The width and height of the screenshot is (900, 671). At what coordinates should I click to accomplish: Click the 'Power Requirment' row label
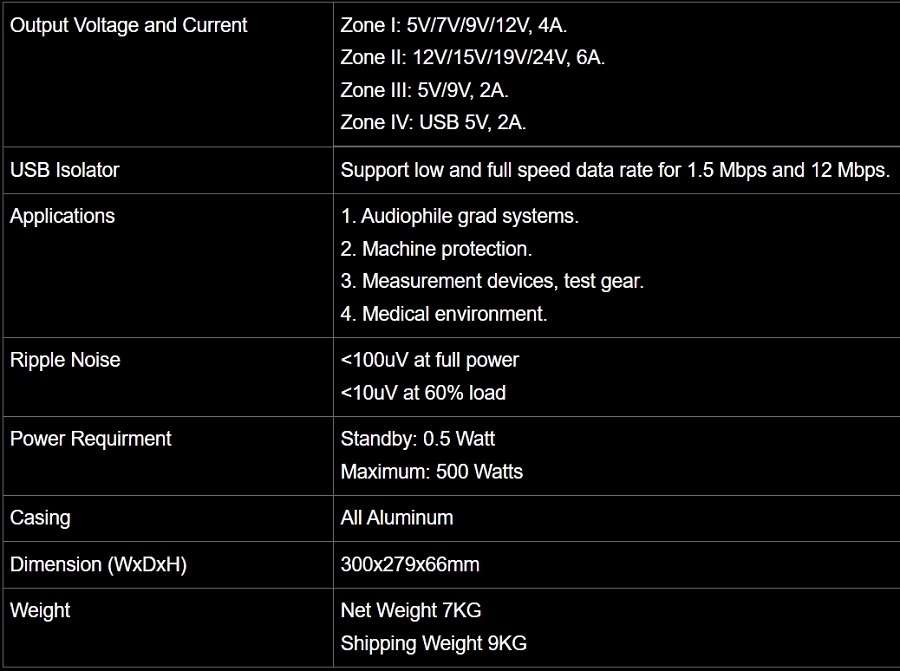click(x=91, y=439)
